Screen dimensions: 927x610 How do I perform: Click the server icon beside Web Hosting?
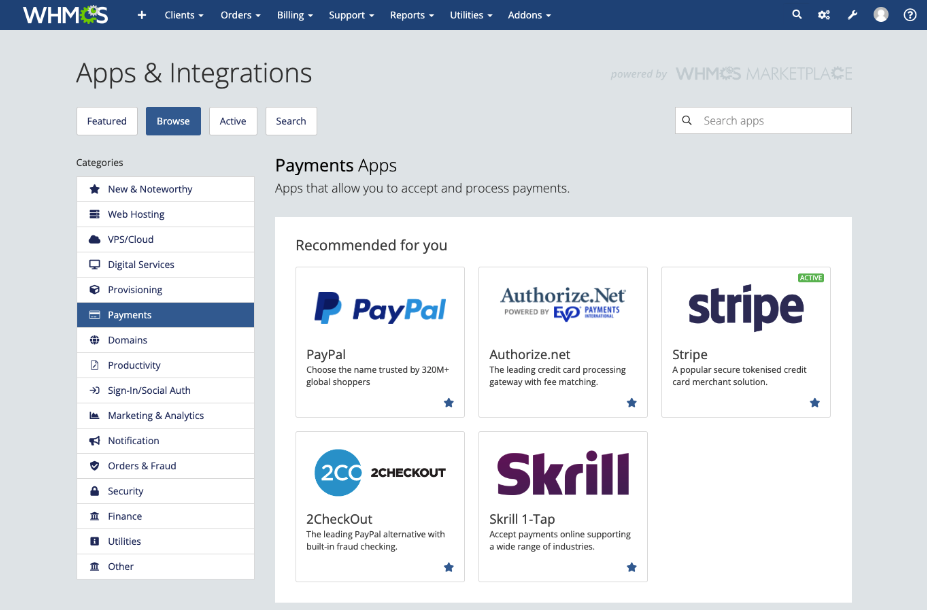point(94,214)
